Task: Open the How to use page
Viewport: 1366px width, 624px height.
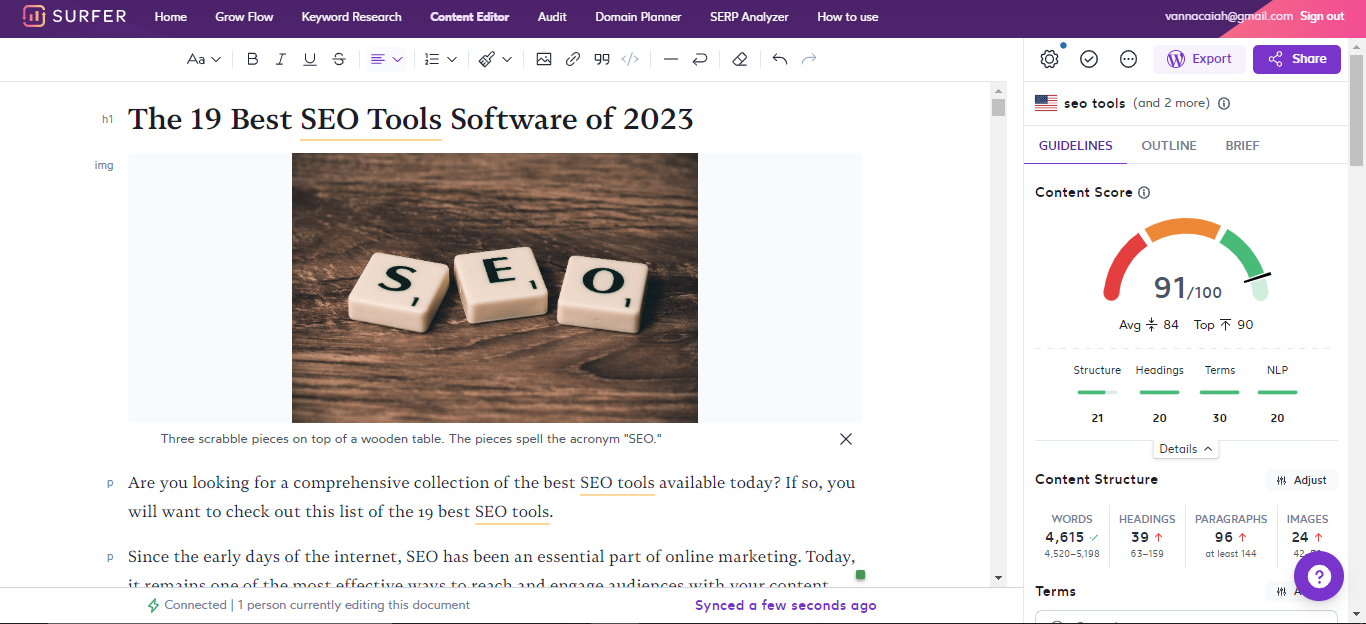Action: [848, 17]
